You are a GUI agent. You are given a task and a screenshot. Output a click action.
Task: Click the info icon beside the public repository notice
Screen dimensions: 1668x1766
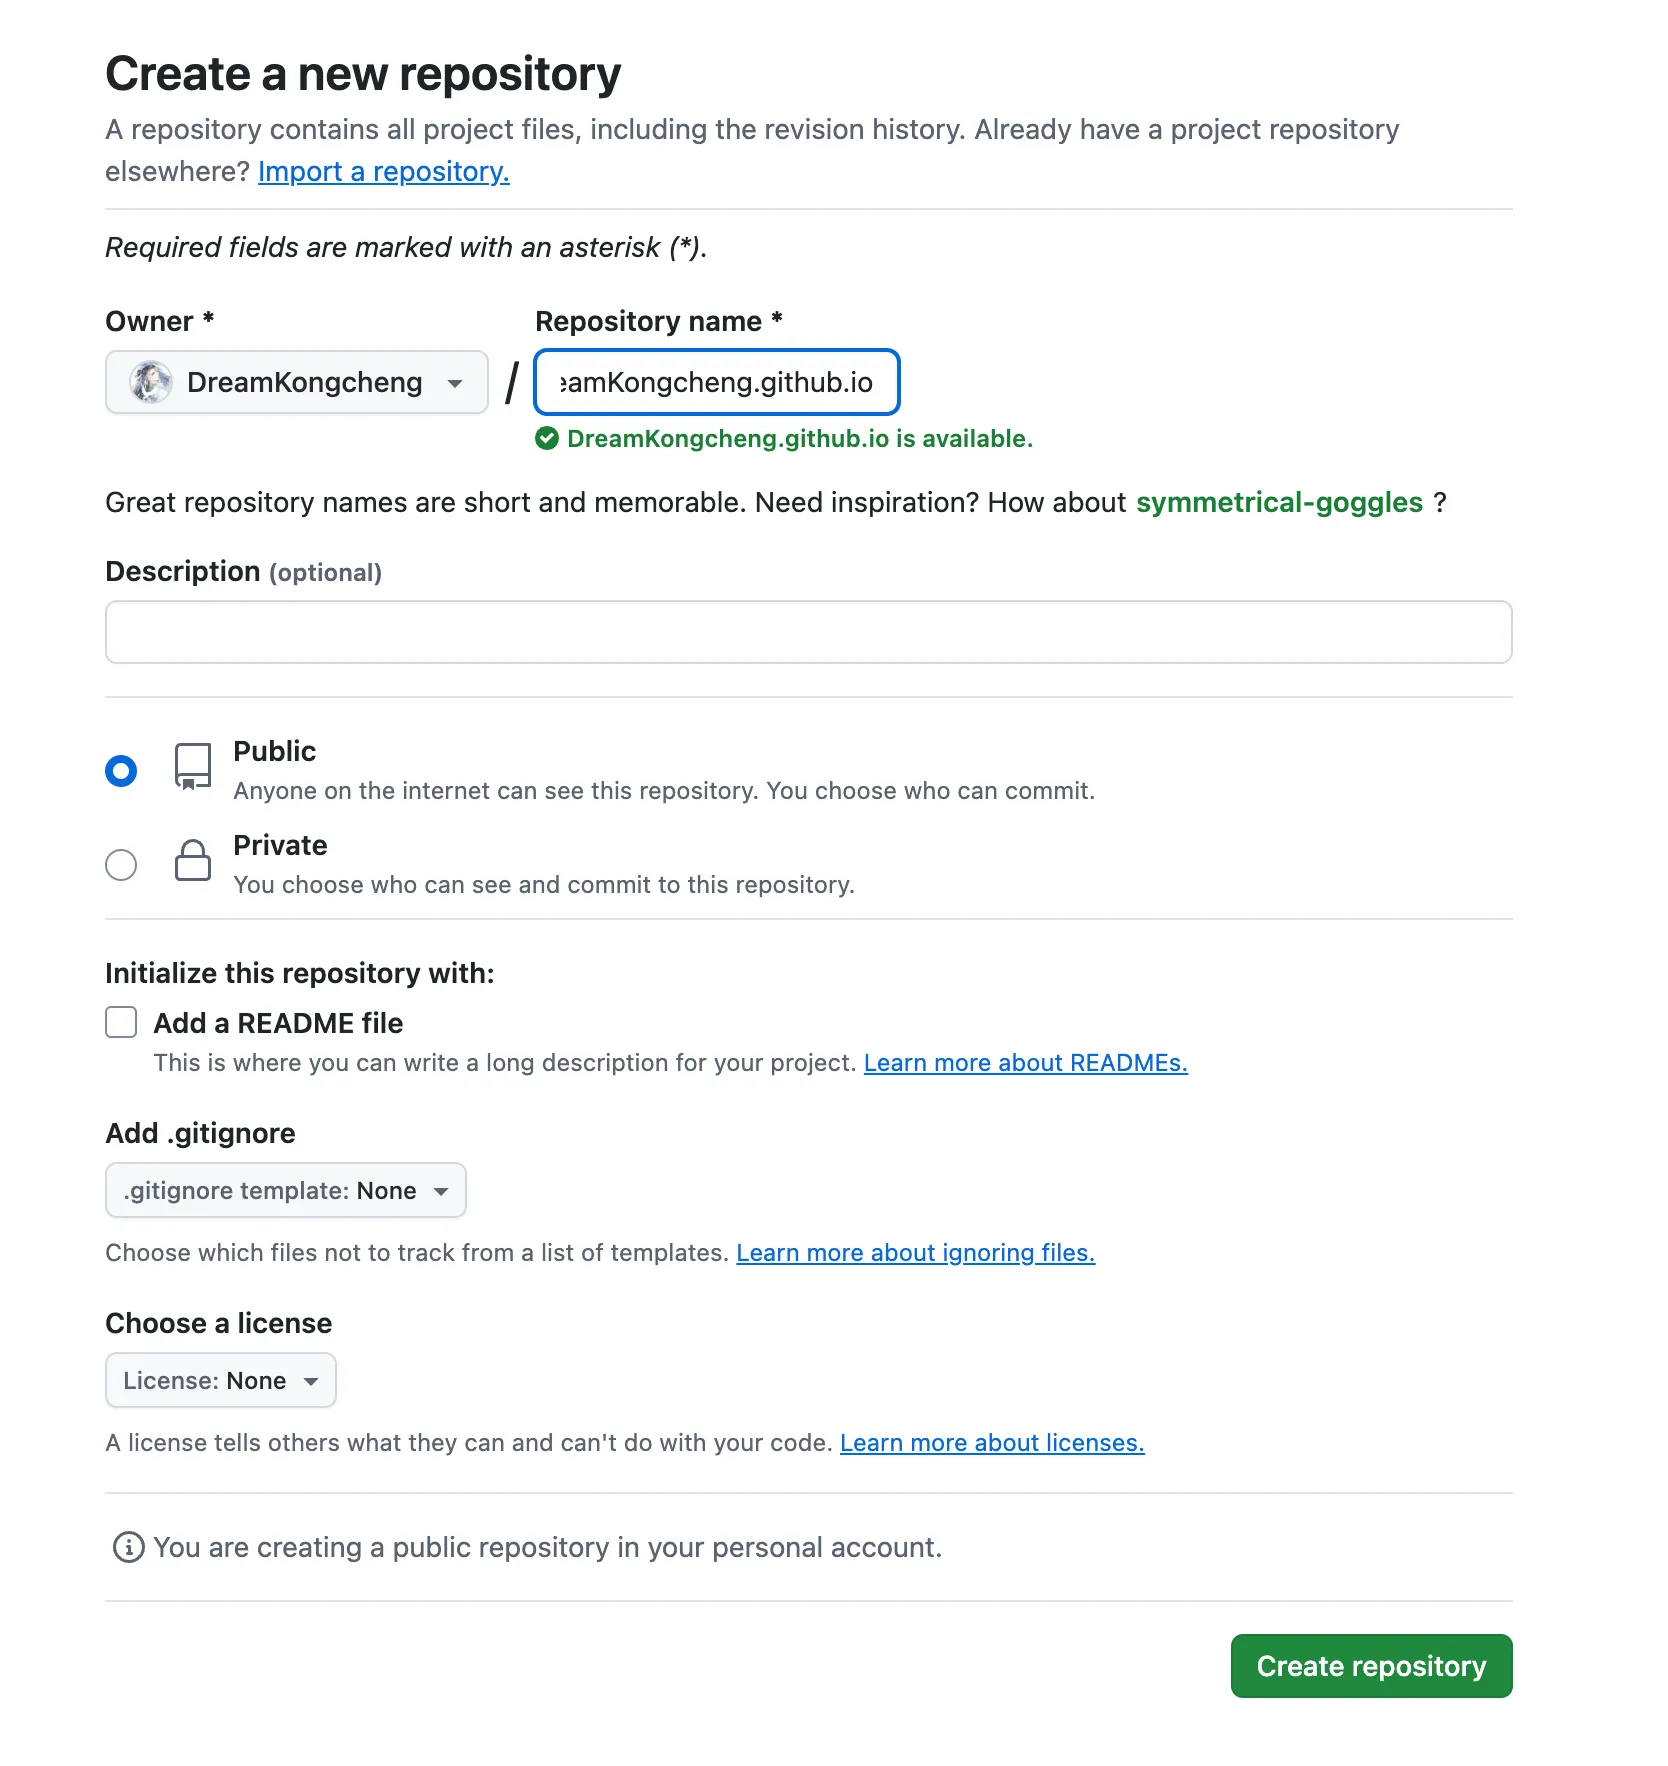128,1547
